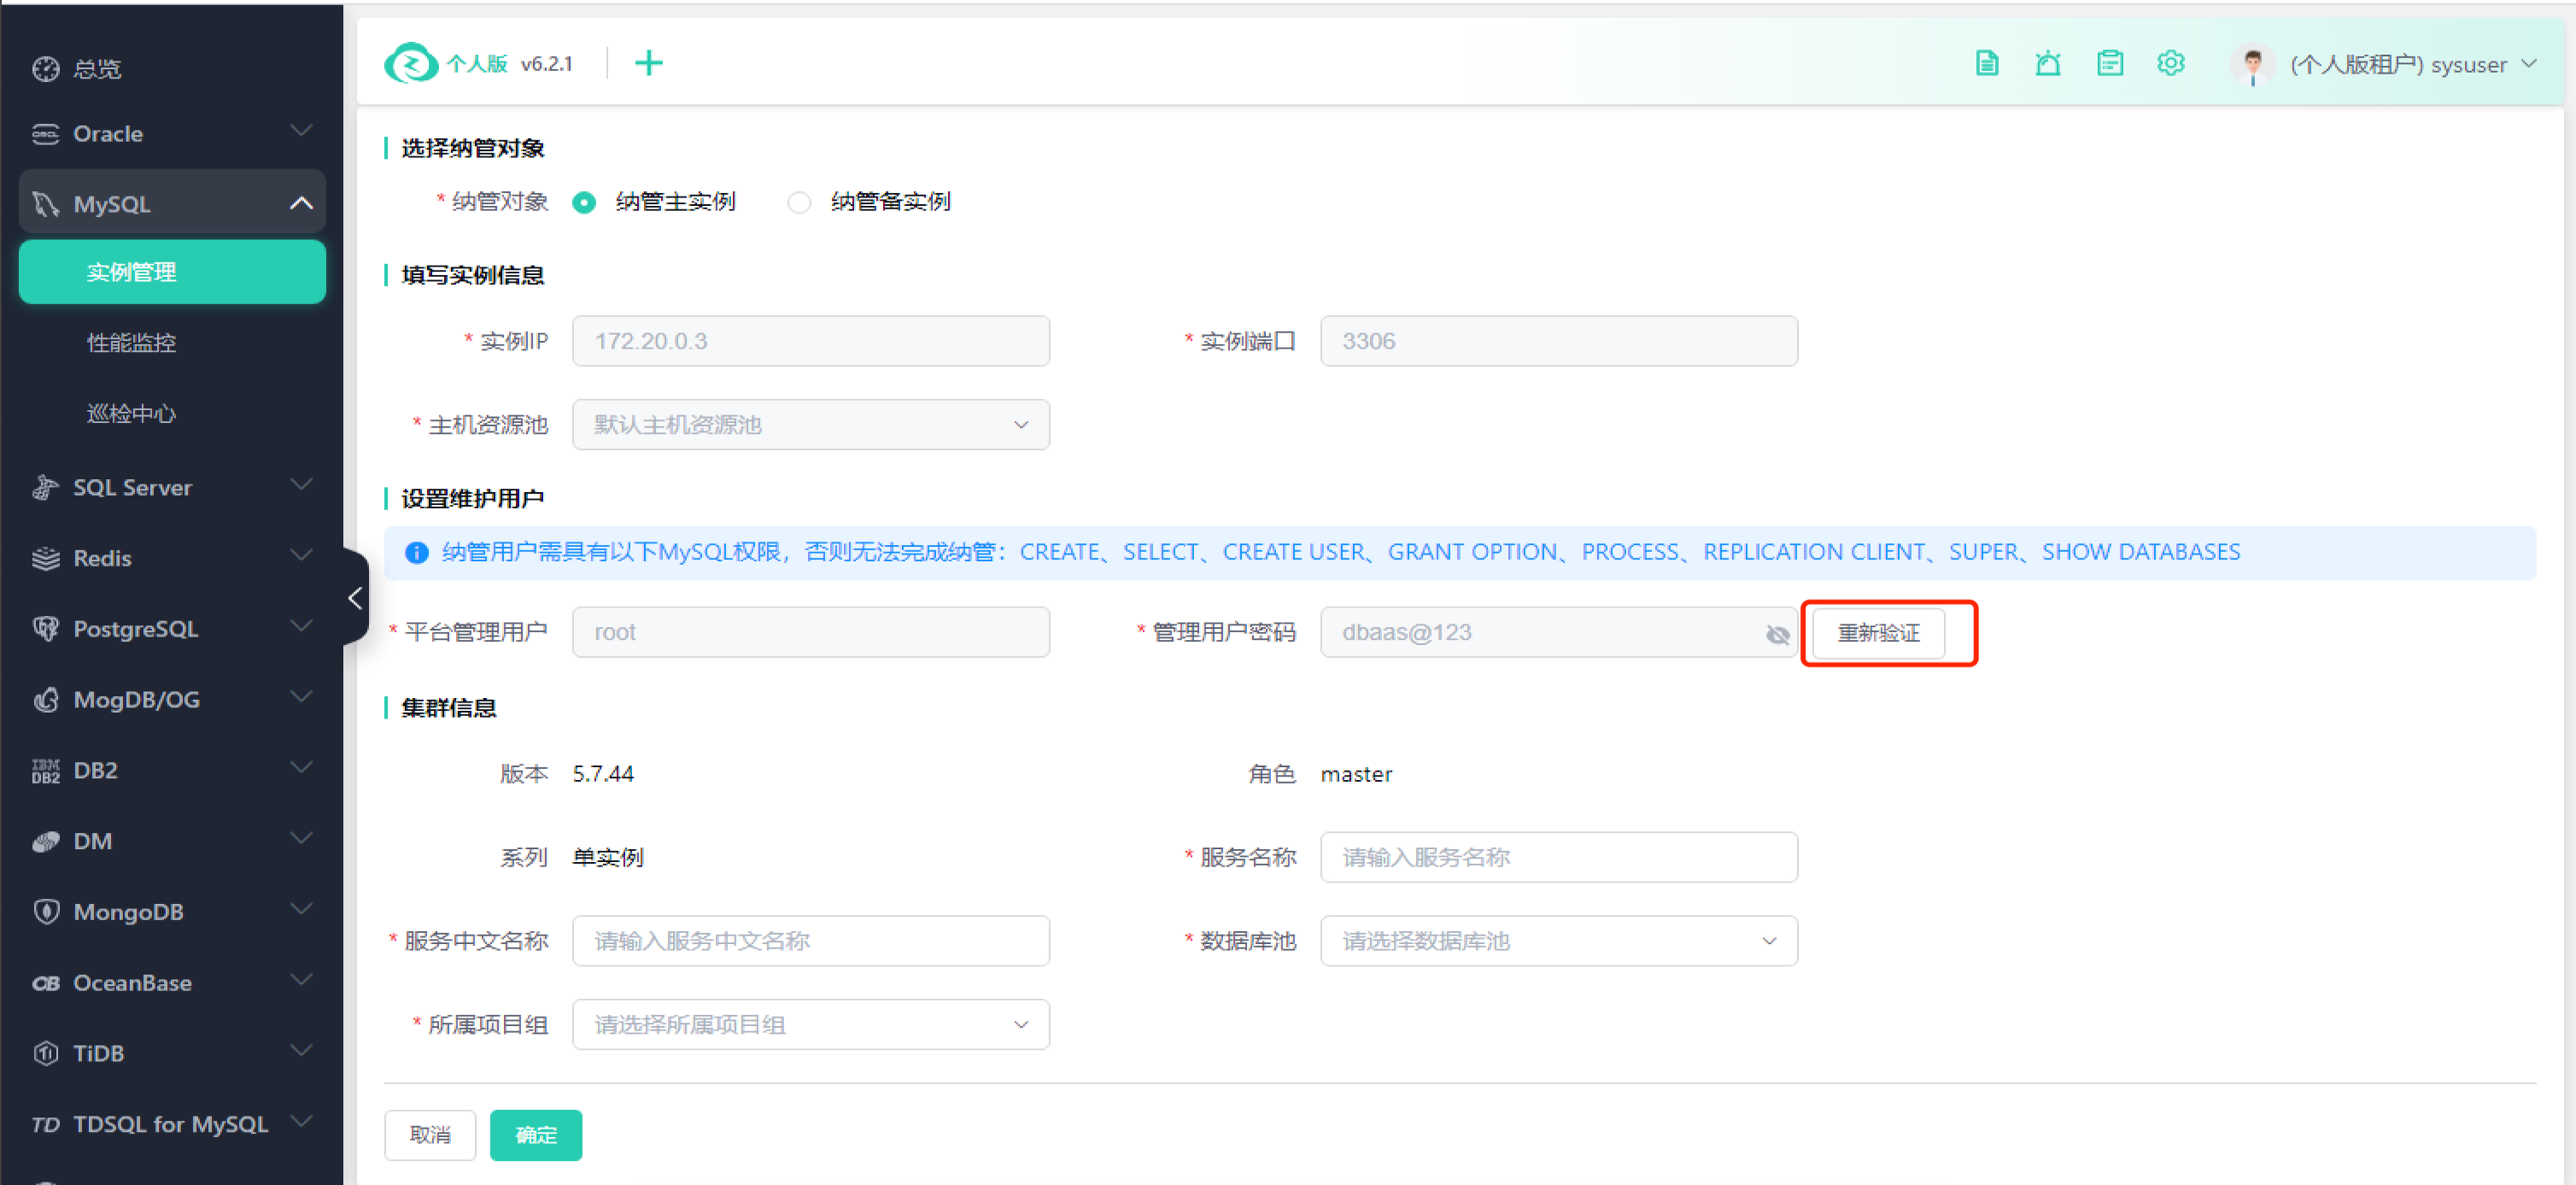Viewport: 2576px width, 1185px height.
Task: Open the 数据库池 dropdown
Action: tap(1558, 940)
